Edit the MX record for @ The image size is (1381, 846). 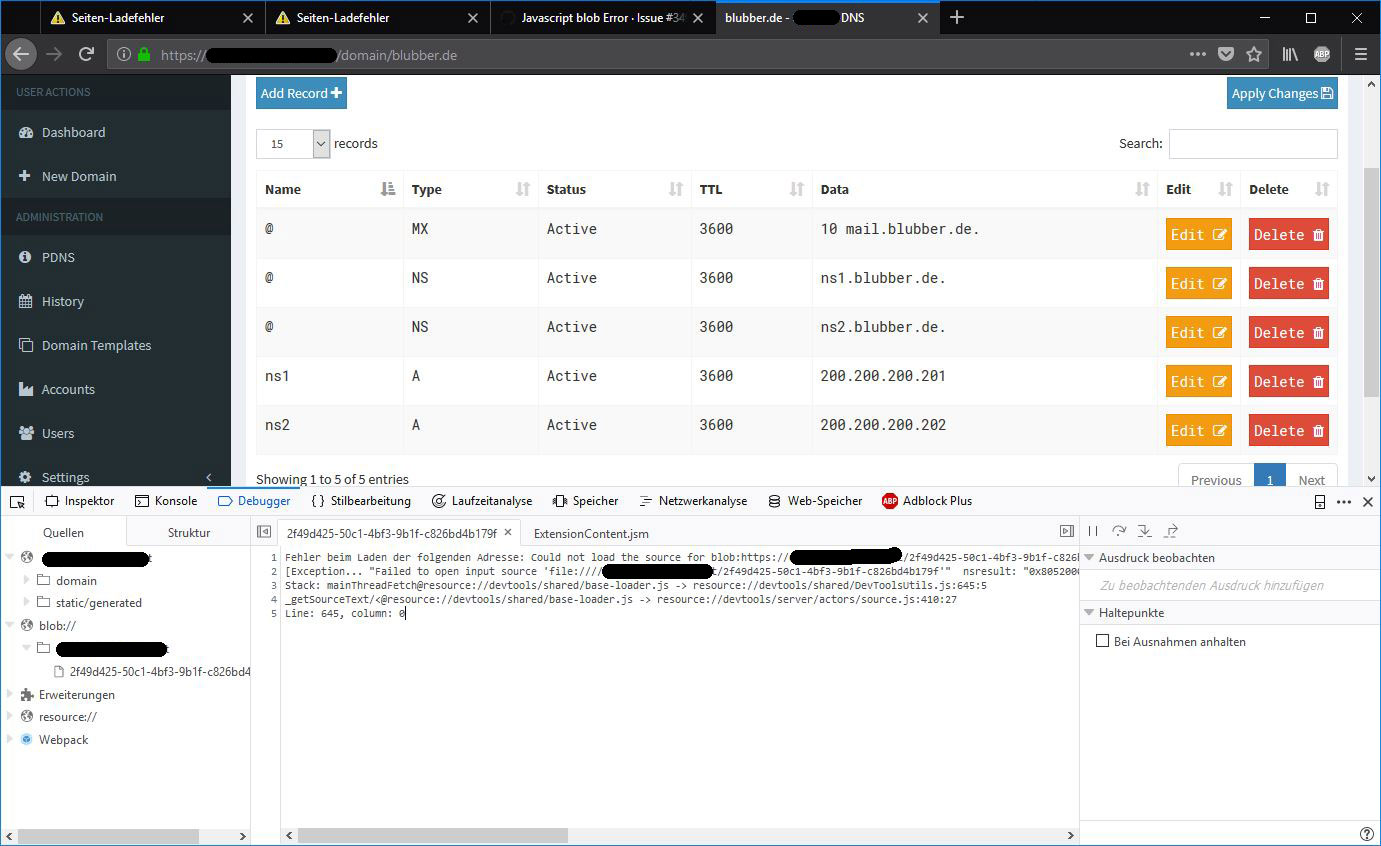point(1197,234)
